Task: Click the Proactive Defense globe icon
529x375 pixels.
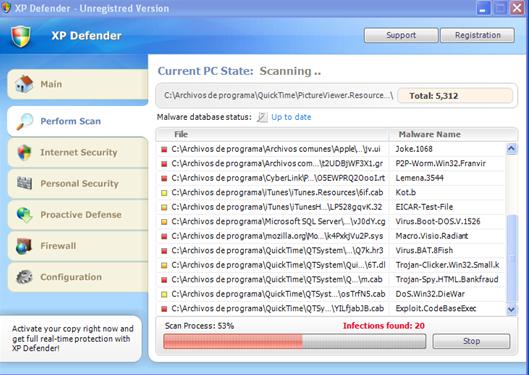Action: point(24,215)
